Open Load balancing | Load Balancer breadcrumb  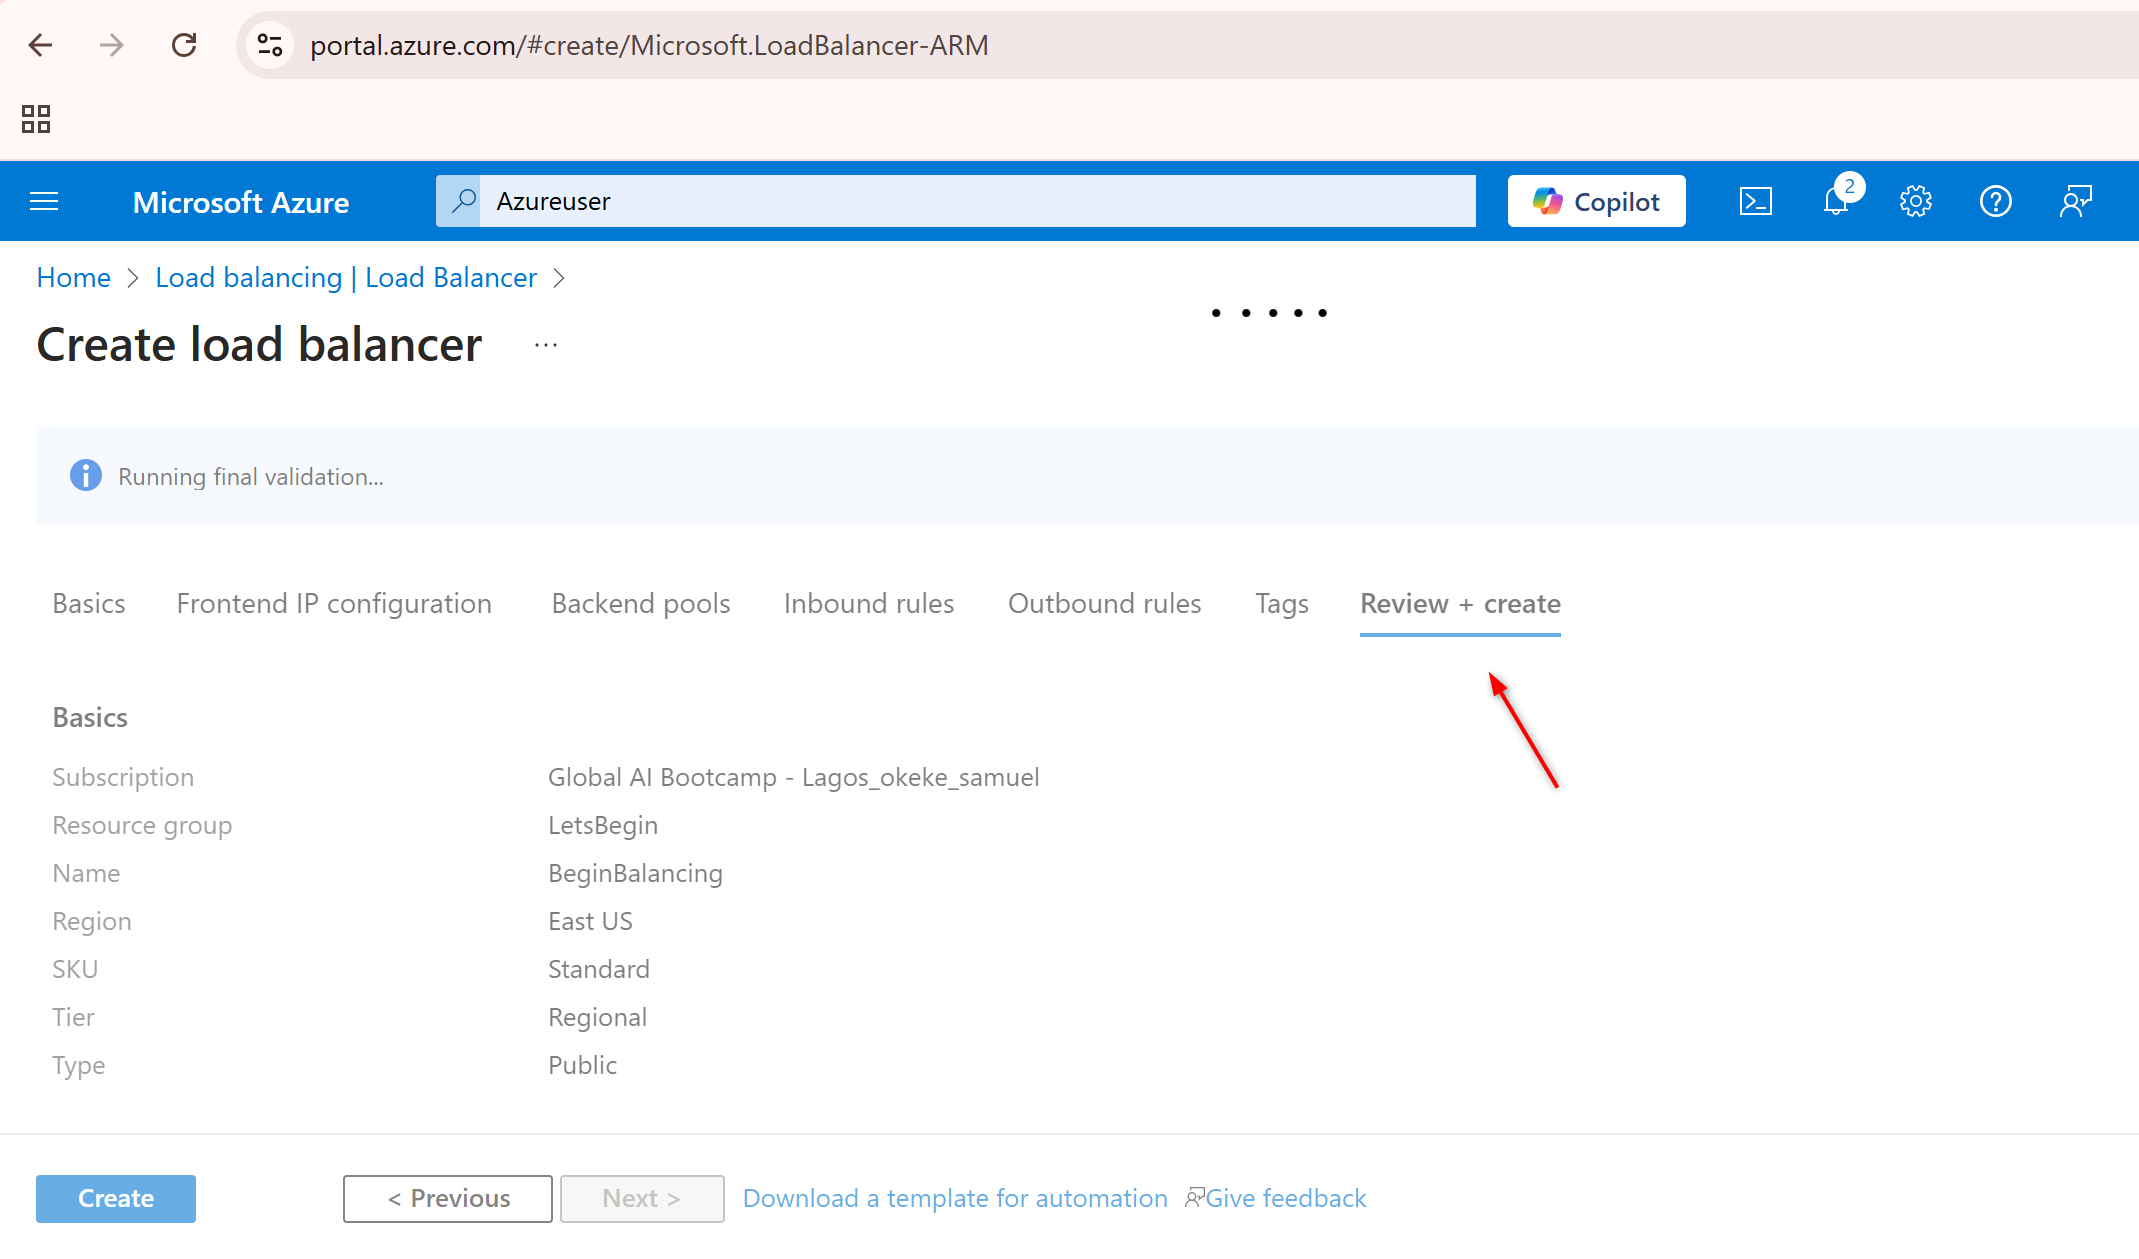[346, 278]
